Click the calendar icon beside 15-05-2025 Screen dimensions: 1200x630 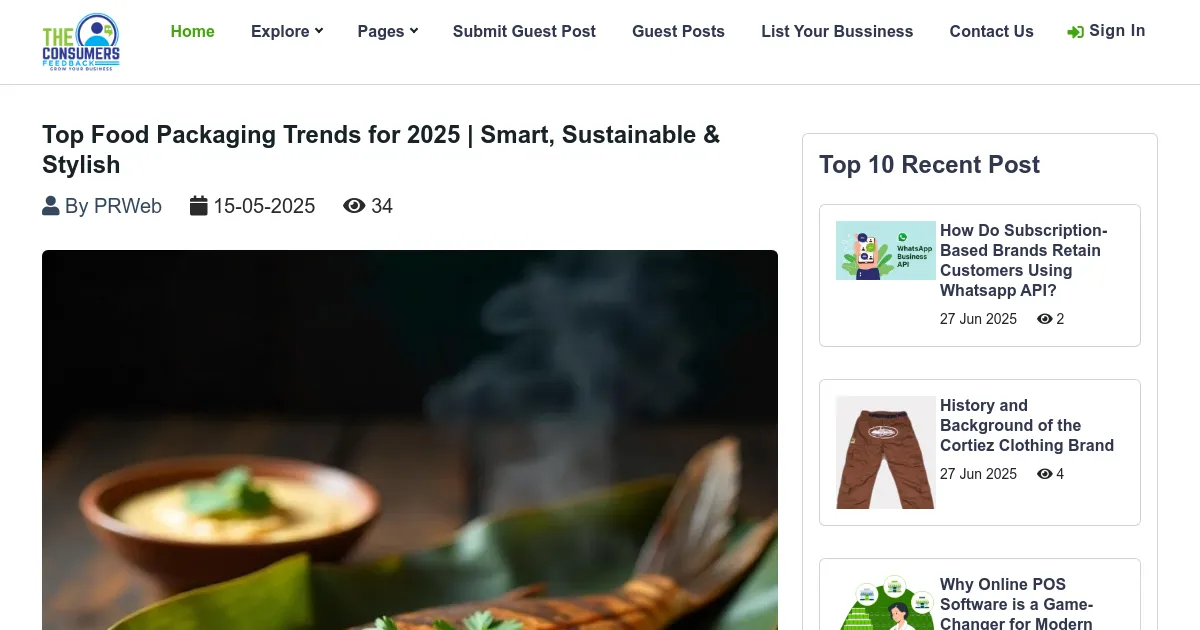point(199,205)
